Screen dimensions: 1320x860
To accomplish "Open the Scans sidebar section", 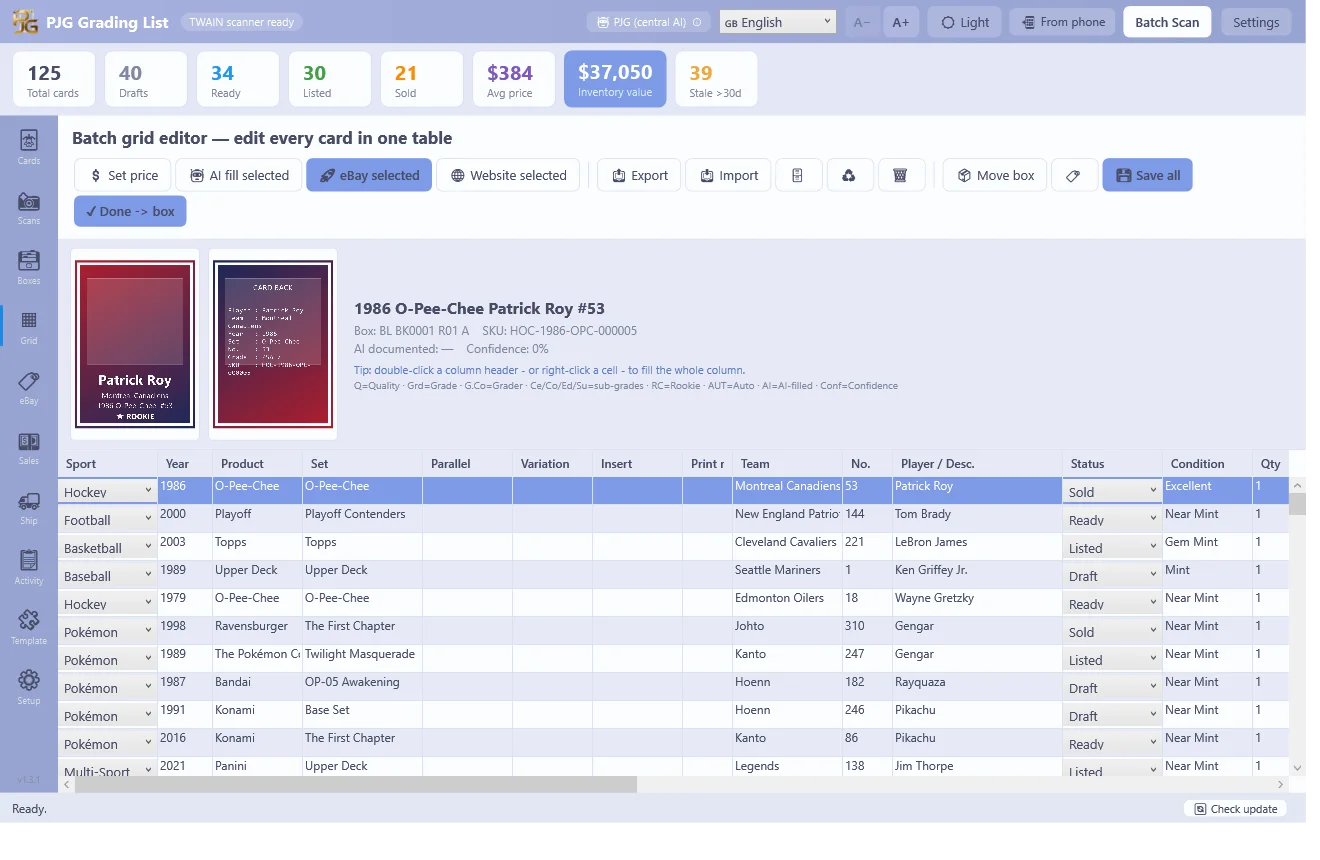I will [x=29, y=206].
